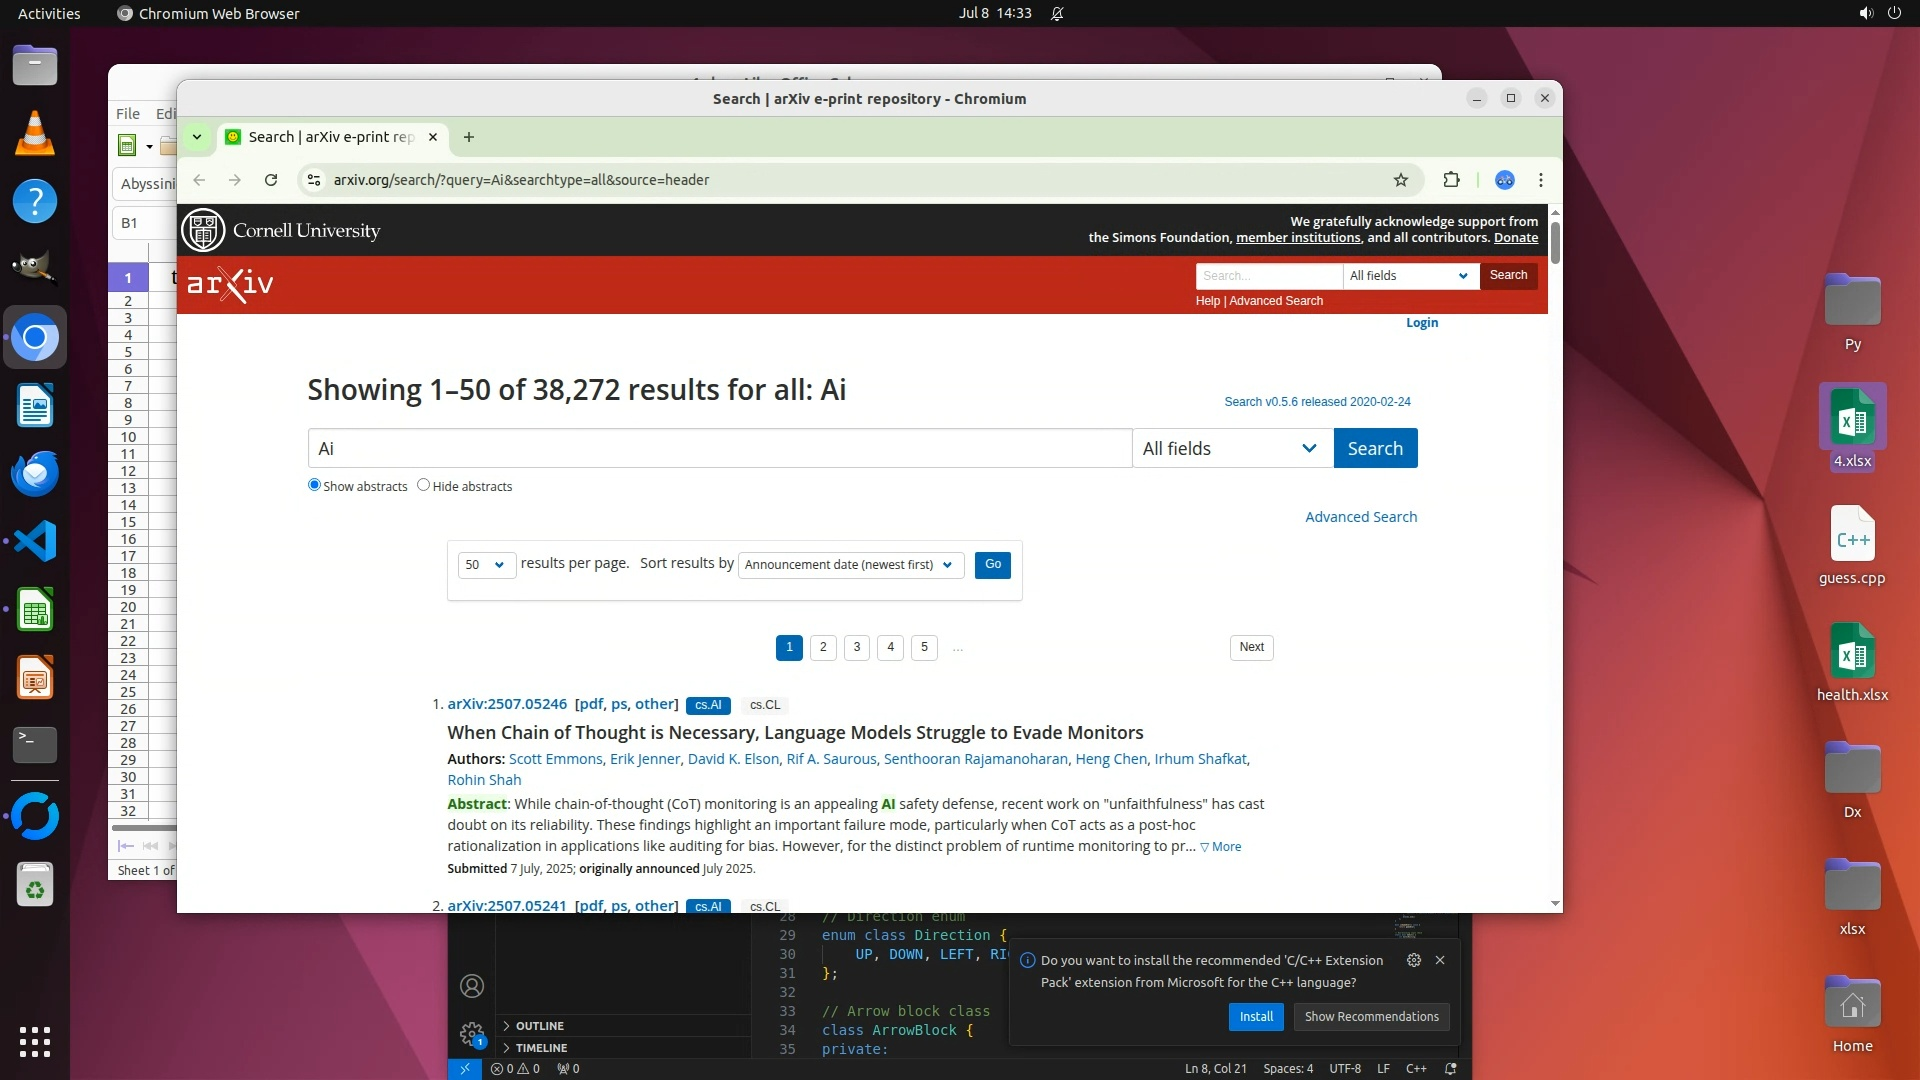The image size is (1920, 1080).
Task: Open Chromium three-dot menu
Action: click(1540, 180)
